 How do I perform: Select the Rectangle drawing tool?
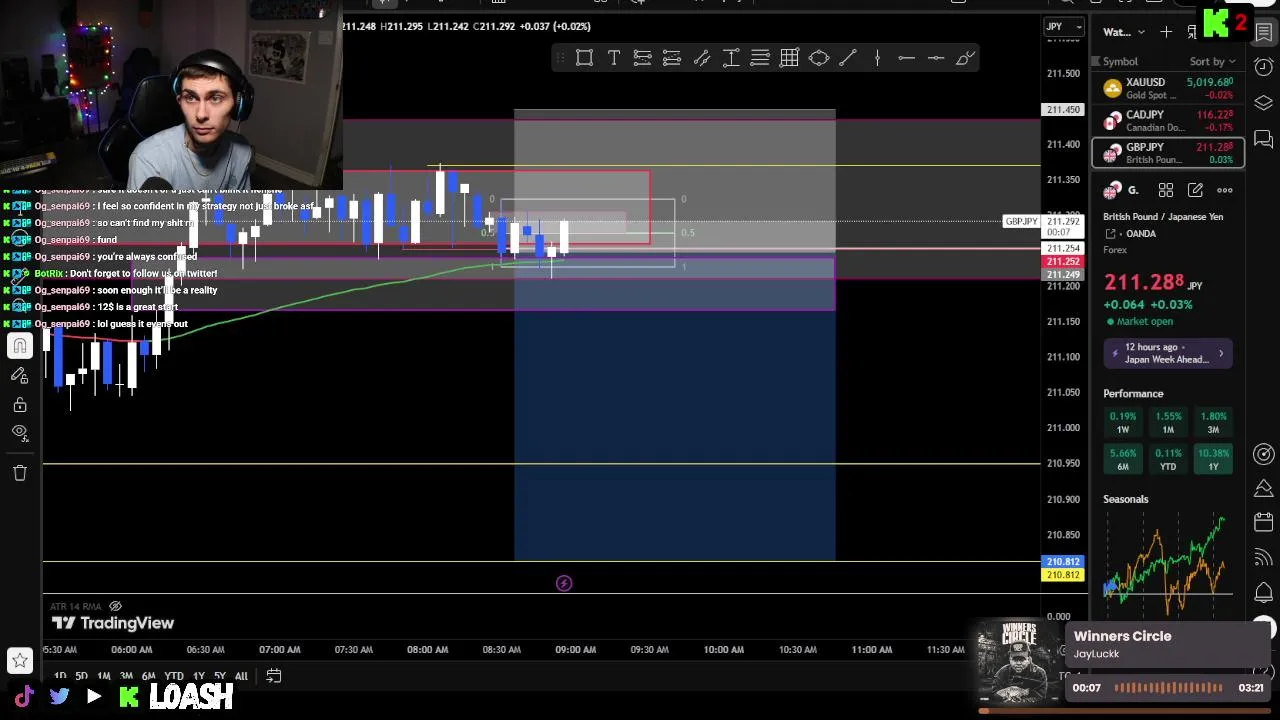click(584, 58)
